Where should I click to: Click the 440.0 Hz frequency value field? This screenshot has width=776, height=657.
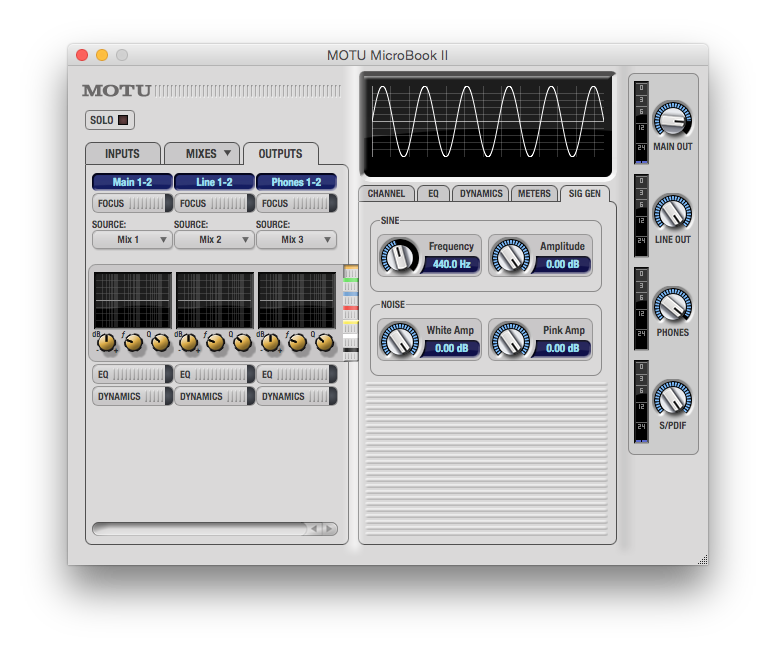pyautogui.click(x=451, y=264)
